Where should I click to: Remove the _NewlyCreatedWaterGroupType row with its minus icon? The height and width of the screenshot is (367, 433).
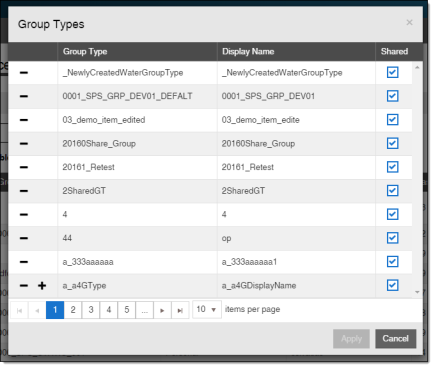click(24, 73)
